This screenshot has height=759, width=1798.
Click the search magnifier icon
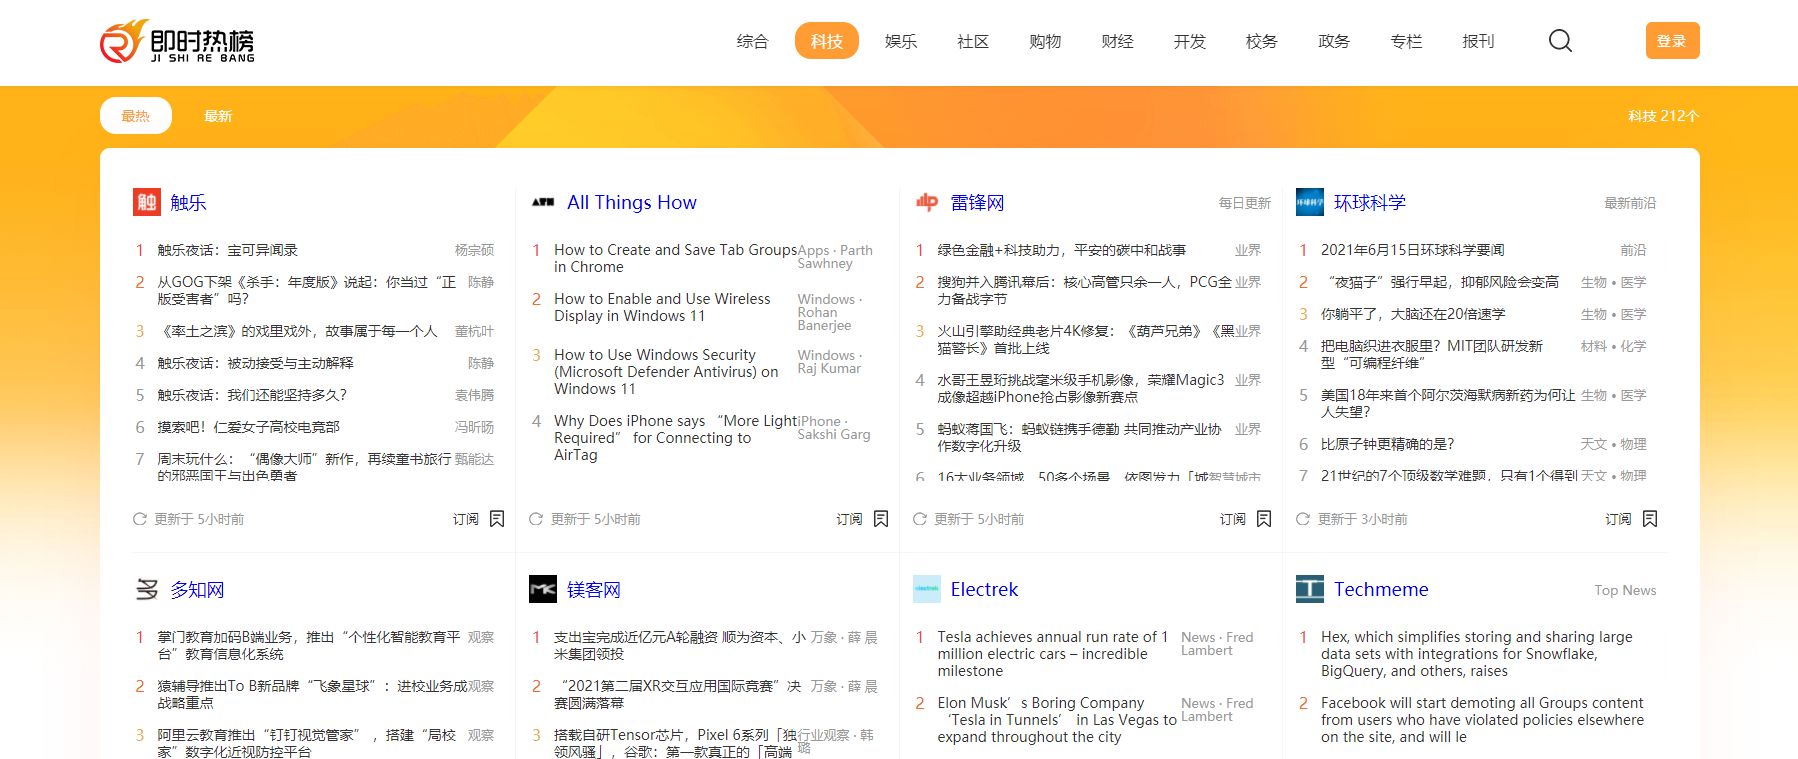[x=1560, y=41]
